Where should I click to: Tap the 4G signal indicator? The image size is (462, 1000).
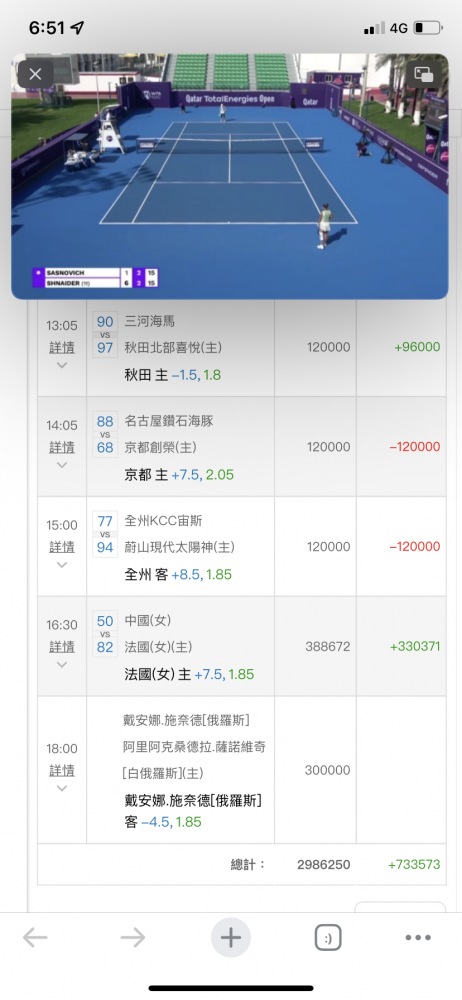pyautogui.click(x=398, y=28)
